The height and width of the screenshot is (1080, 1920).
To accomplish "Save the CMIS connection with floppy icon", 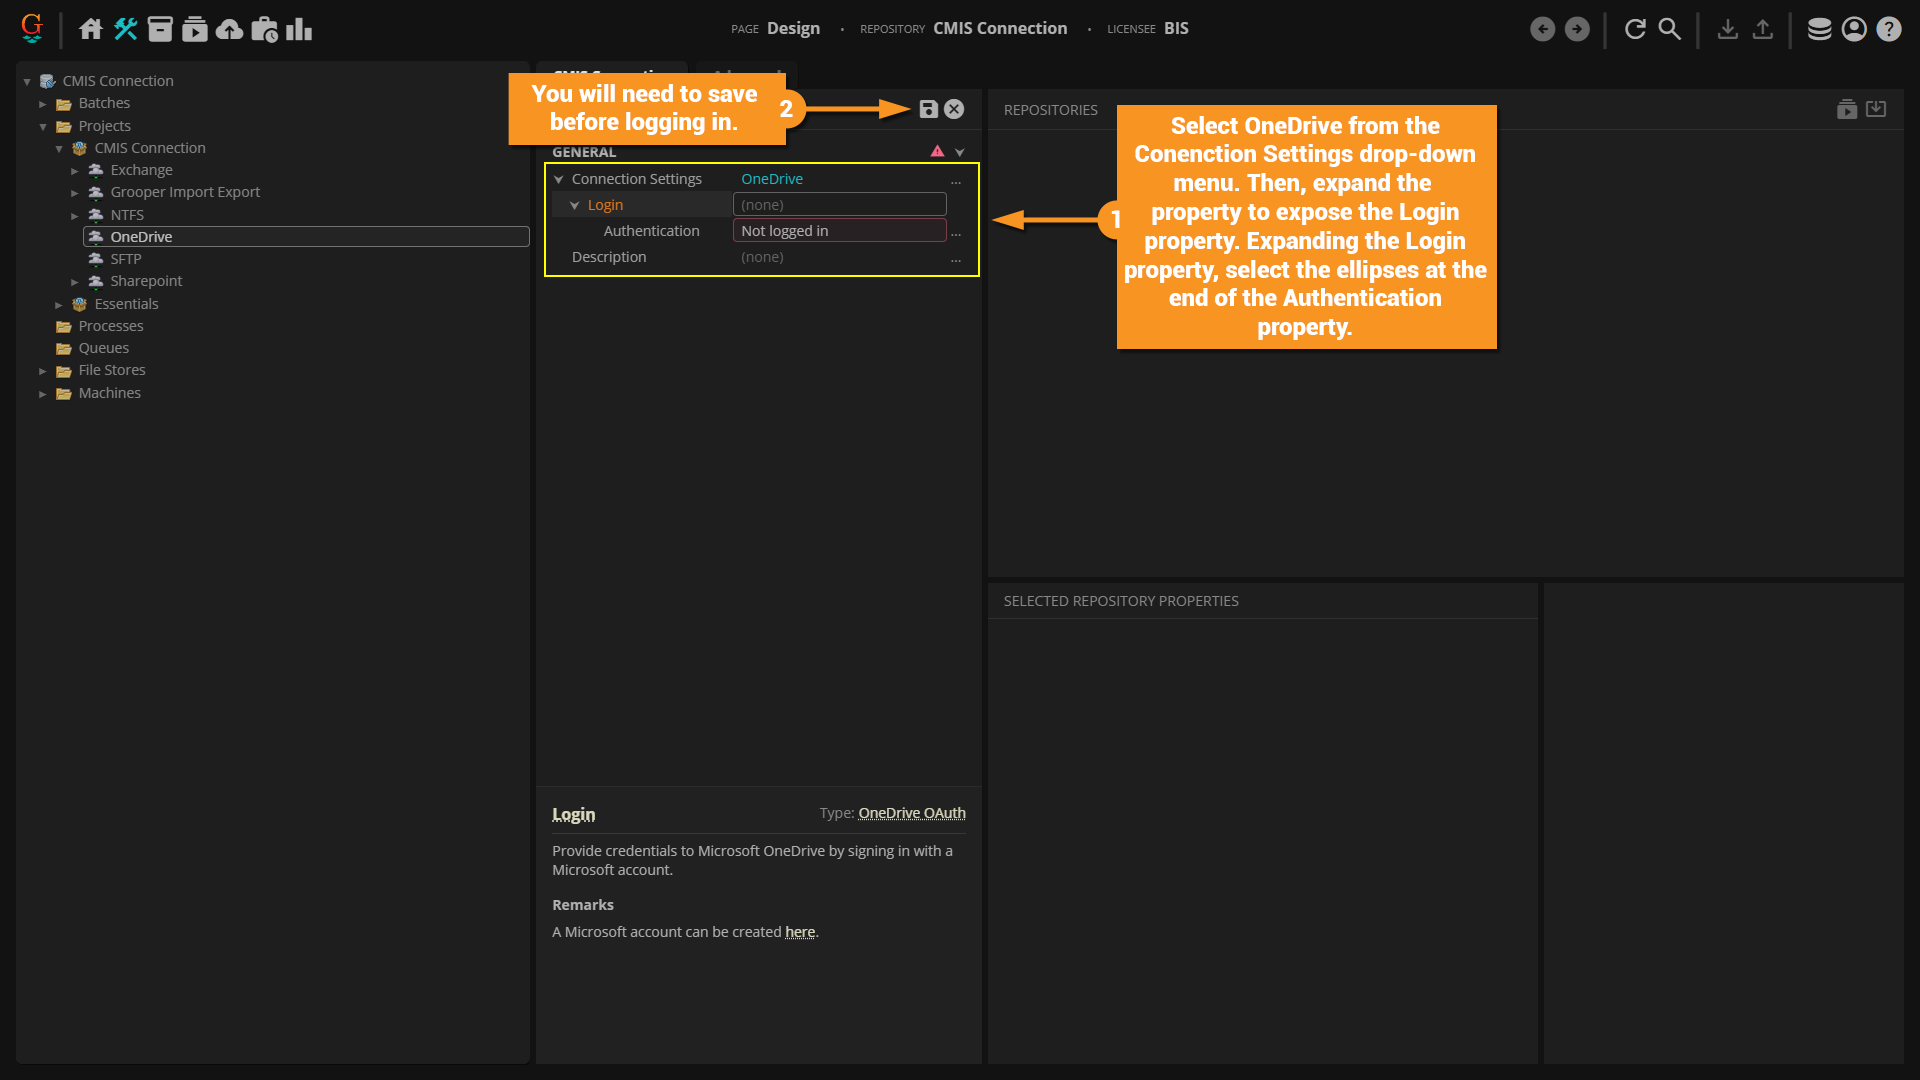I will coord(928,109).
